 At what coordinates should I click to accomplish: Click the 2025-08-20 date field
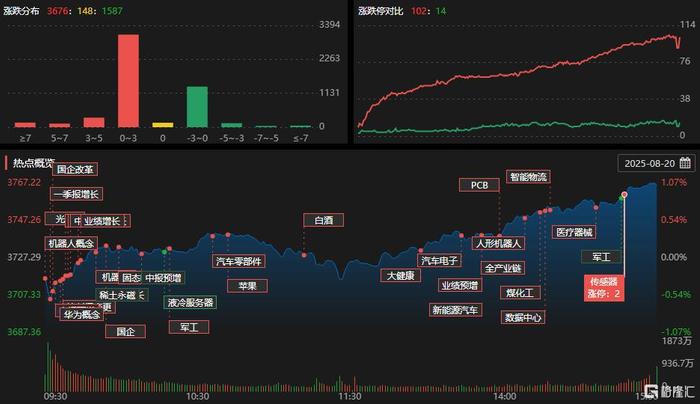pos(656,163)
